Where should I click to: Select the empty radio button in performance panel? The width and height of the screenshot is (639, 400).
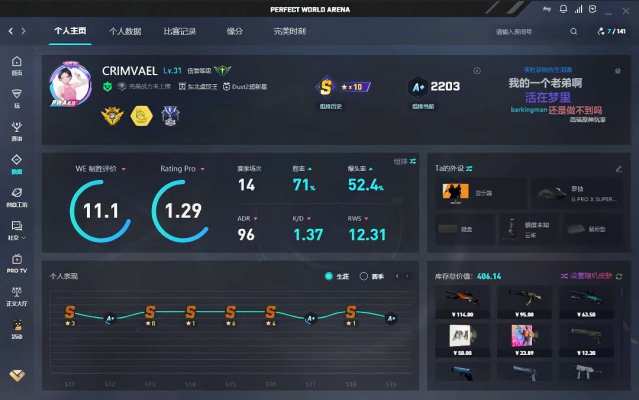[x=364, y=276]
